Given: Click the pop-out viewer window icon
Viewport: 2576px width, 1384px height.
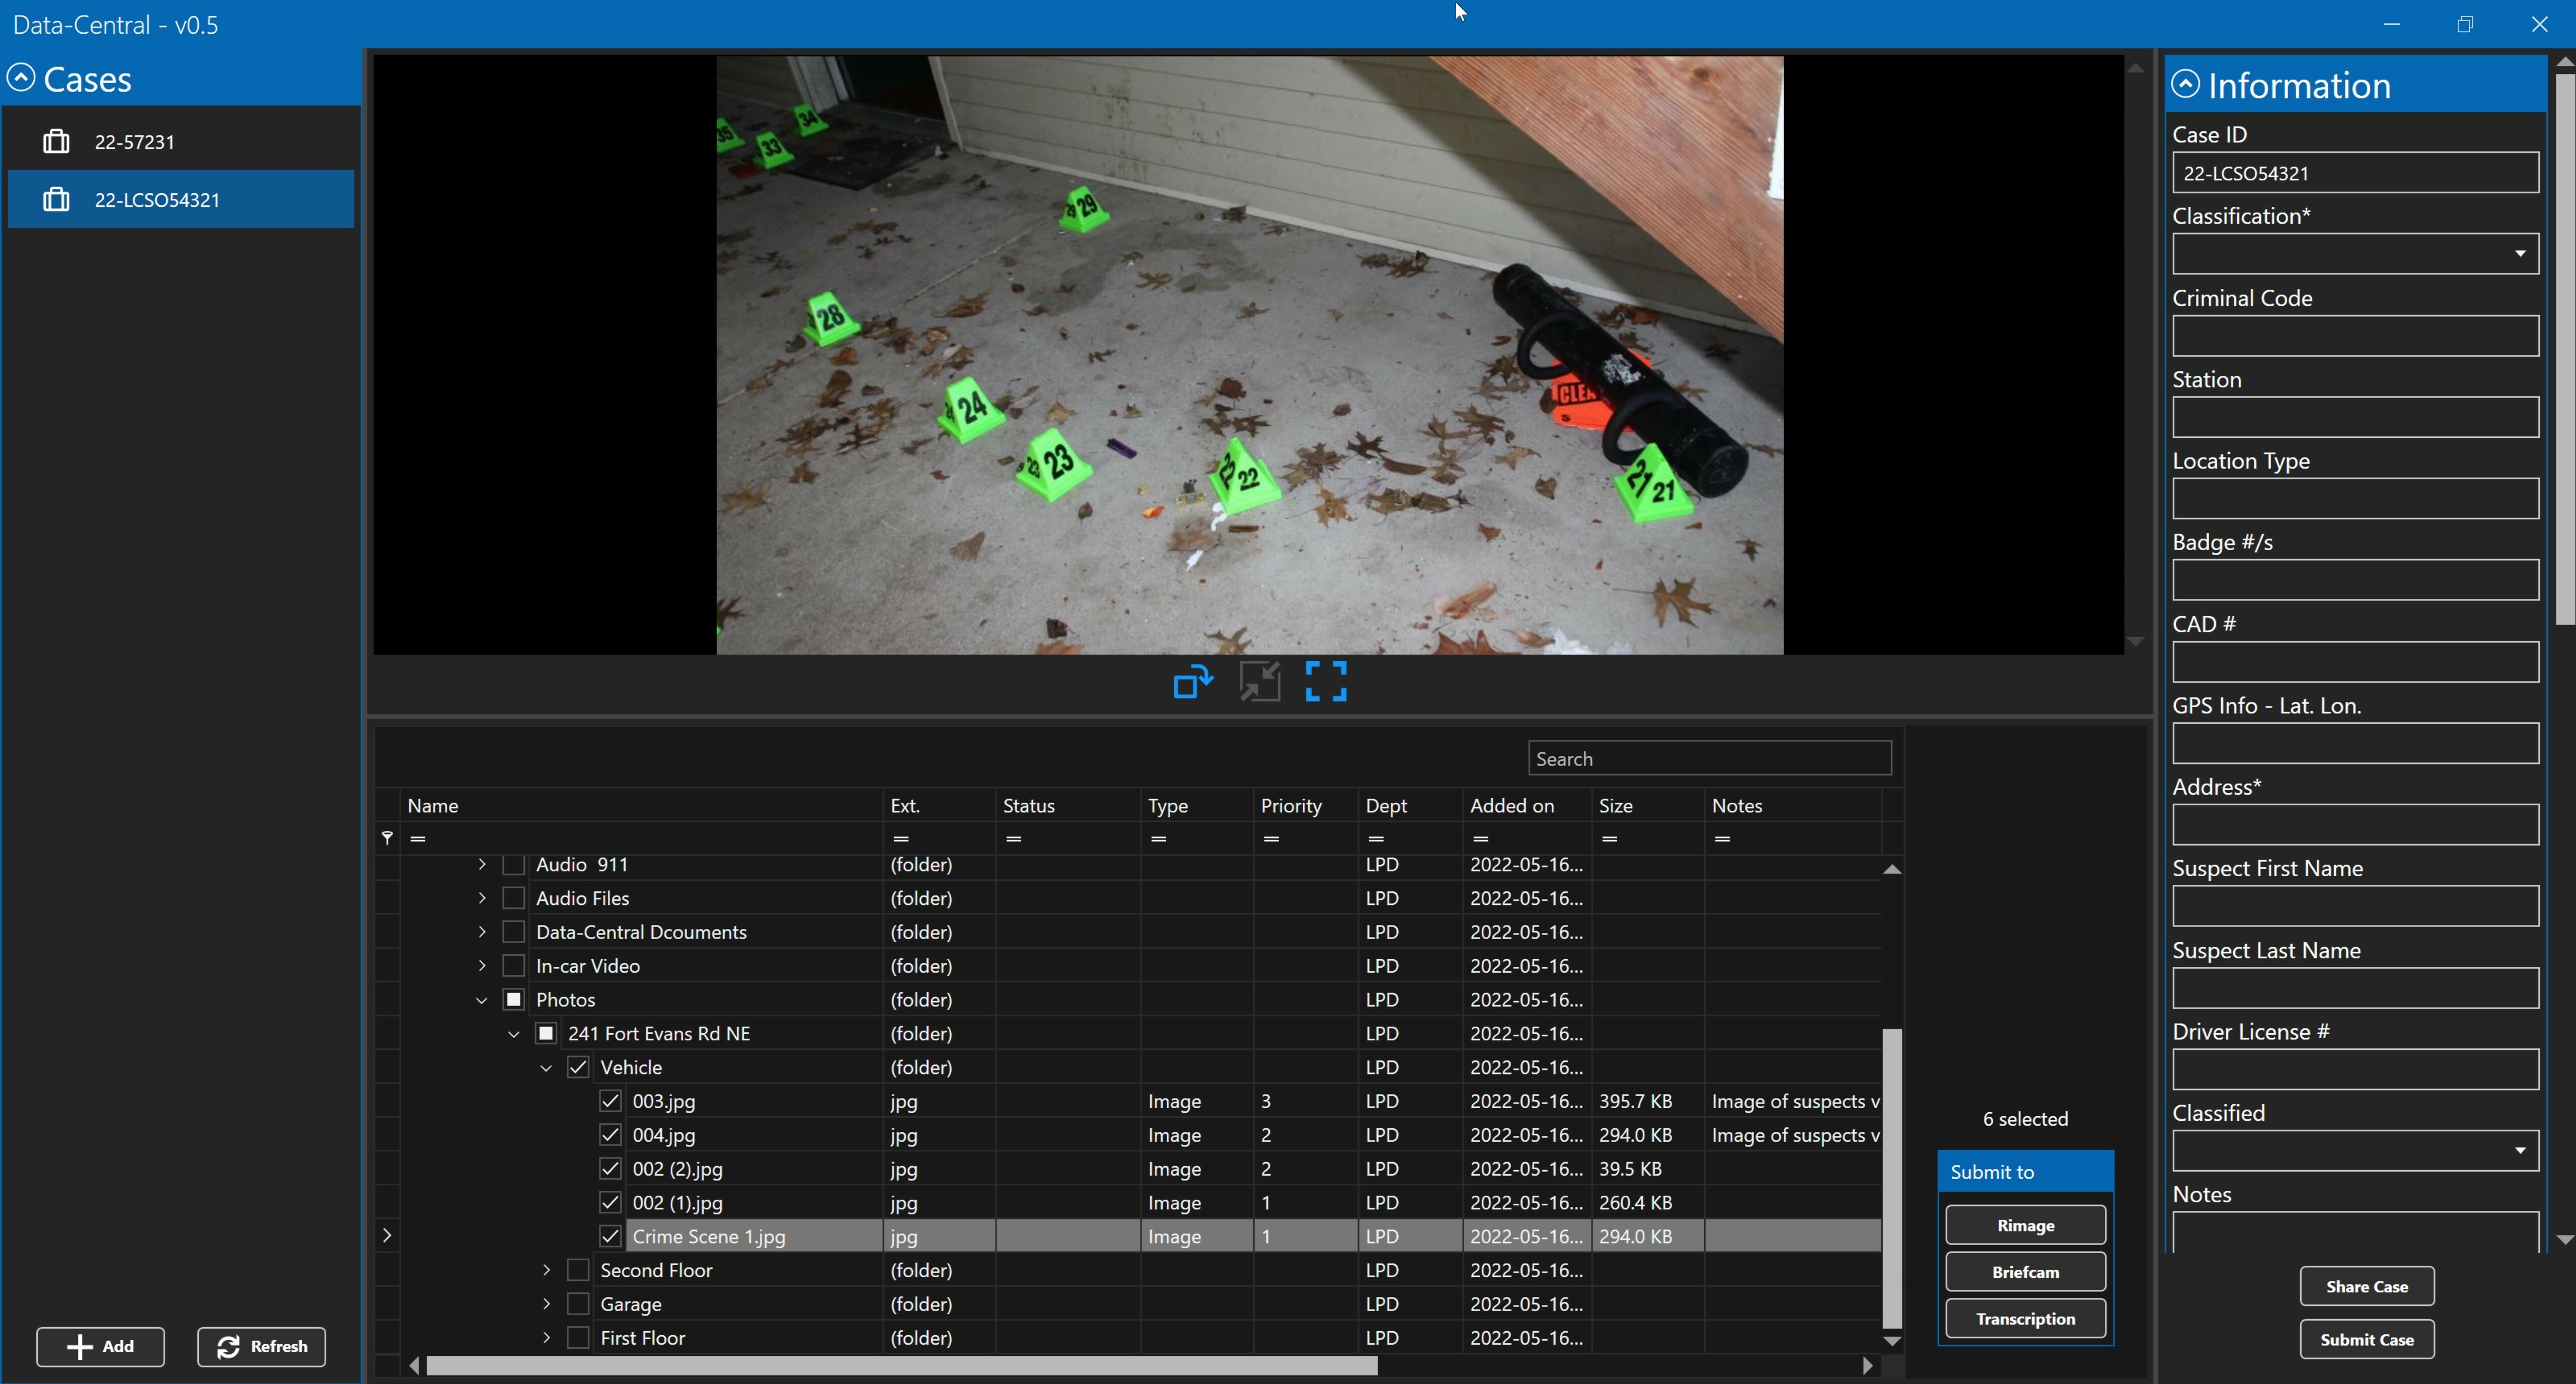Looking at the screenshot, I should [x=1193, y=682].
